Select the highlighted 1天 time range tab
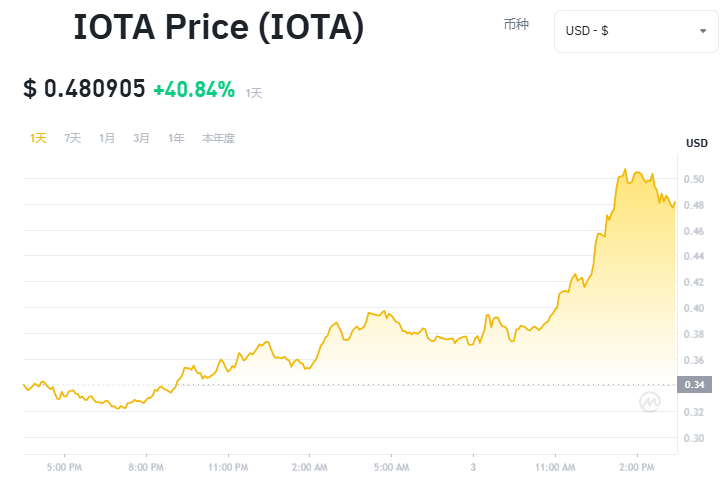The width and height of the screenshot is (724, 495). click(38, 138)
